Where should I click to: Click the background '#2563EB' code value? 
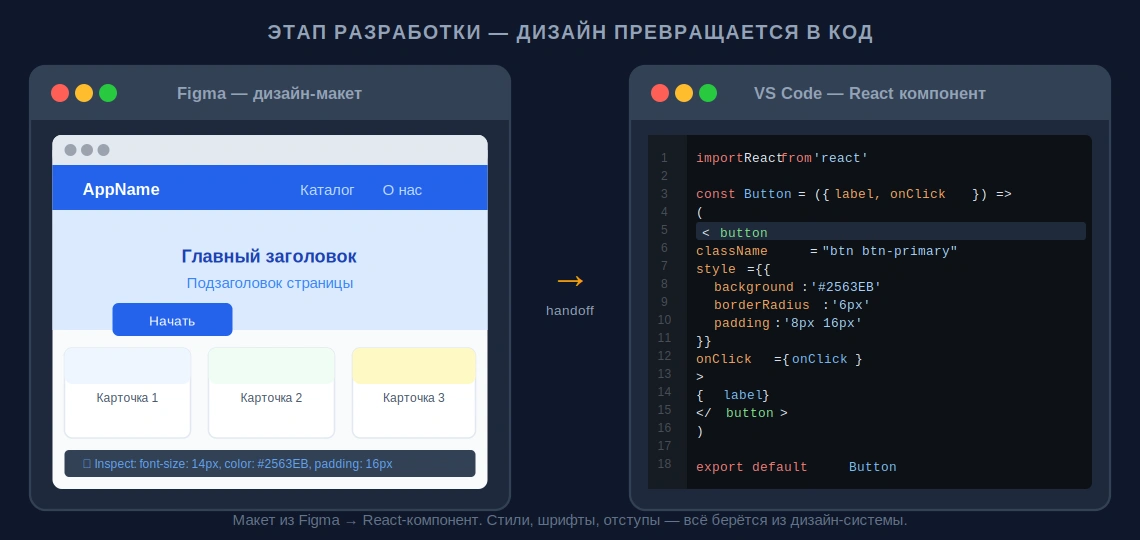tap(846, 287)
